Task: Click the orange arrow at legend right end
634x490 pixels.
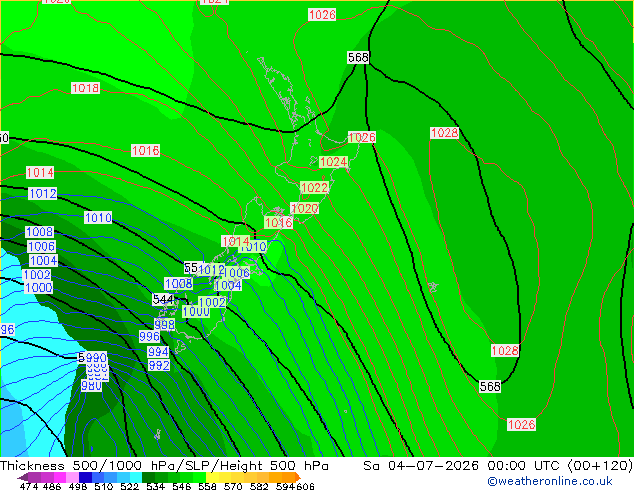Action: tap(298, 478)
